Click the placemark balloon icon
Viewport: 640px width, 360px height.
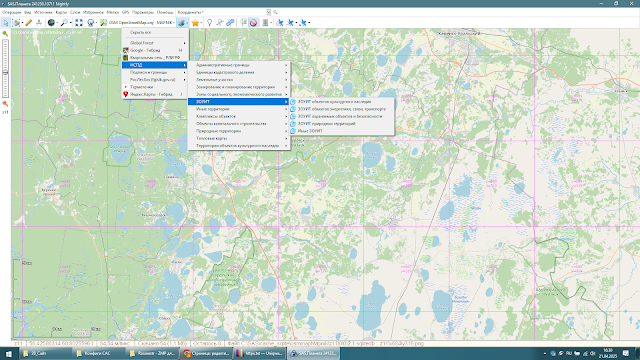click(209, 23)
